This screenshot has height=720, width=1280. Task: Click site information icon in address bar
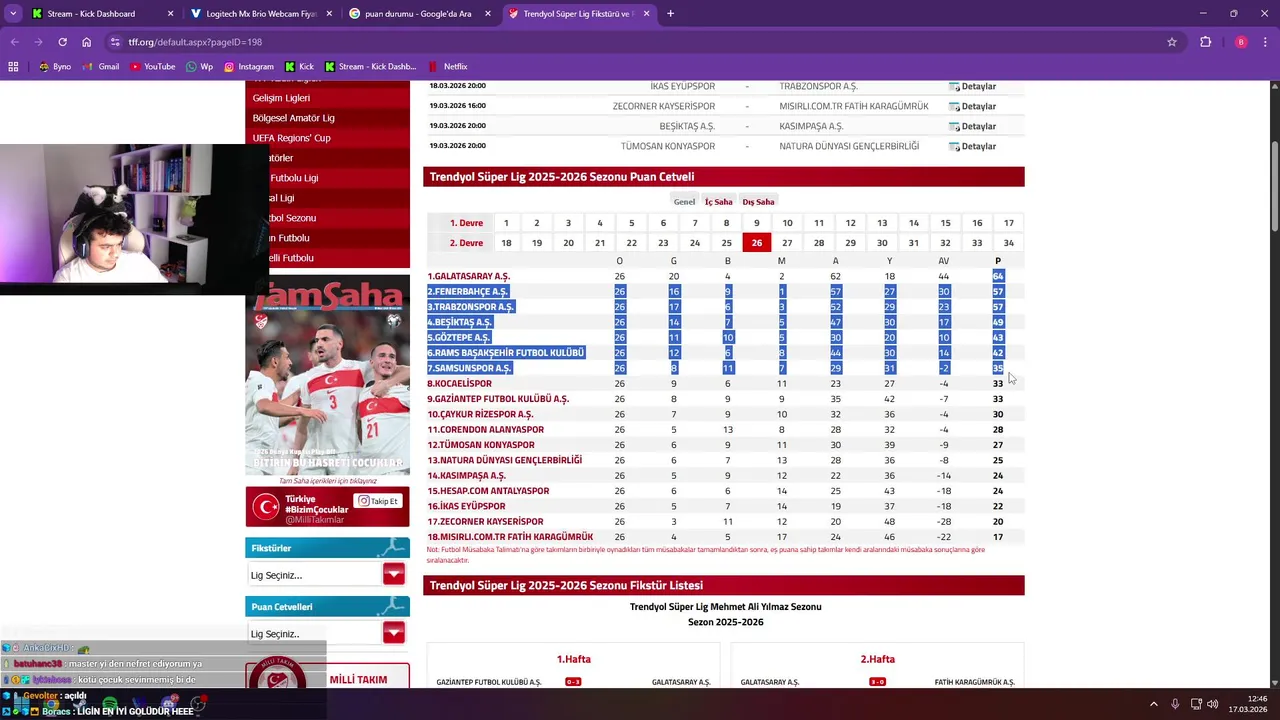pyautogui.click(x=115, y=42)
